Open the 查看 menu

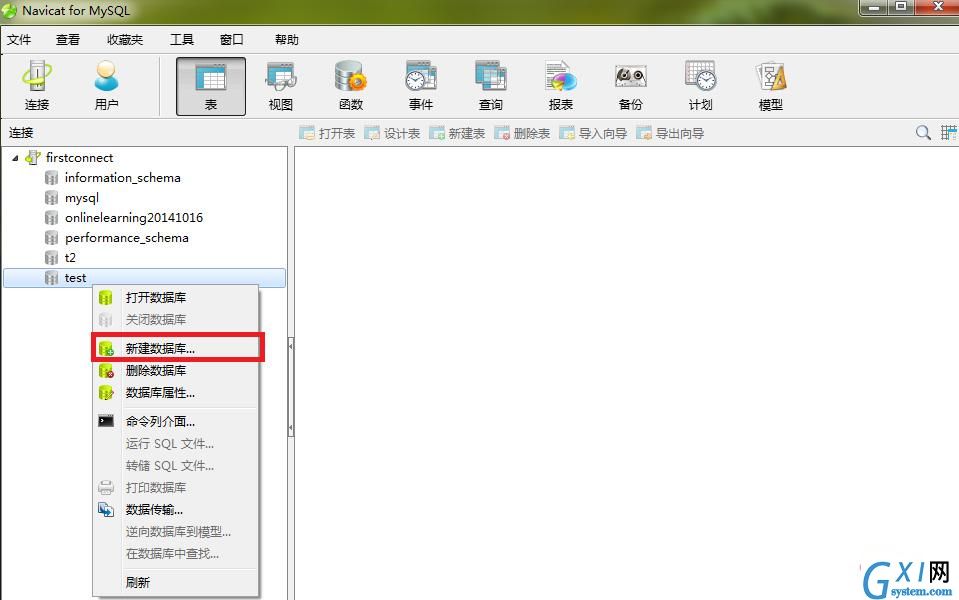[x=67, y=40]
